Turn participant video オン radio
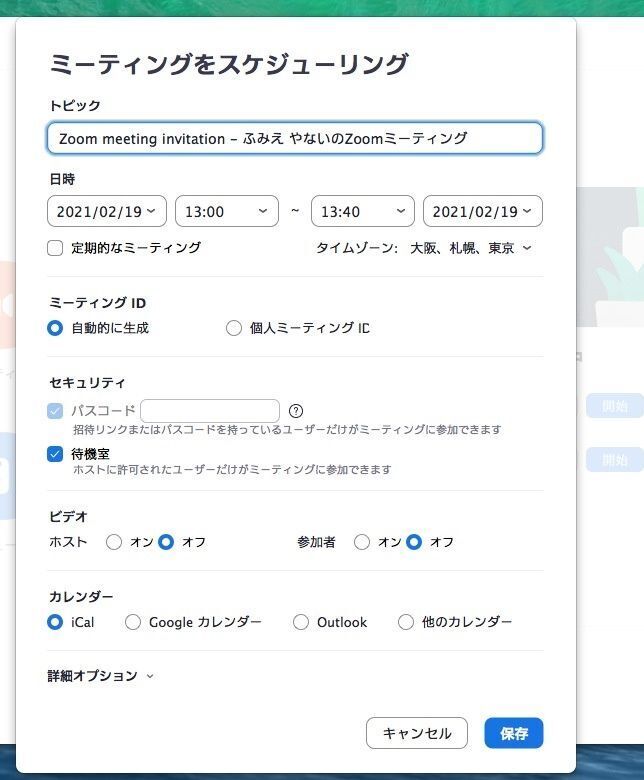This screenshot has width=644, height=780. coord(362,542)
